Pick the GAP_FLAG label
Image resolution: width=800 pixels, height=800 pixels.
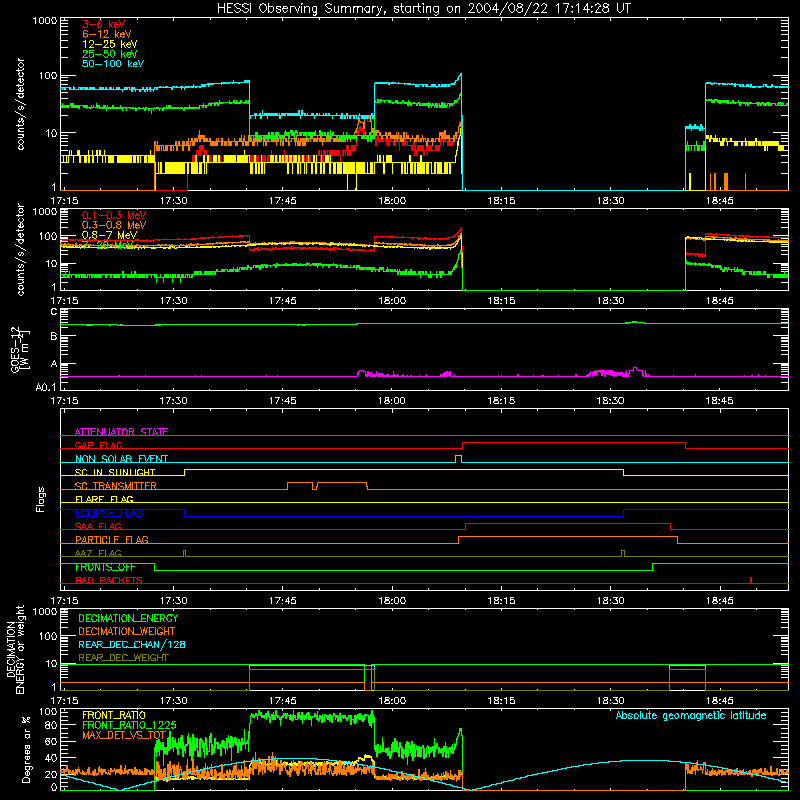[98, 445]
